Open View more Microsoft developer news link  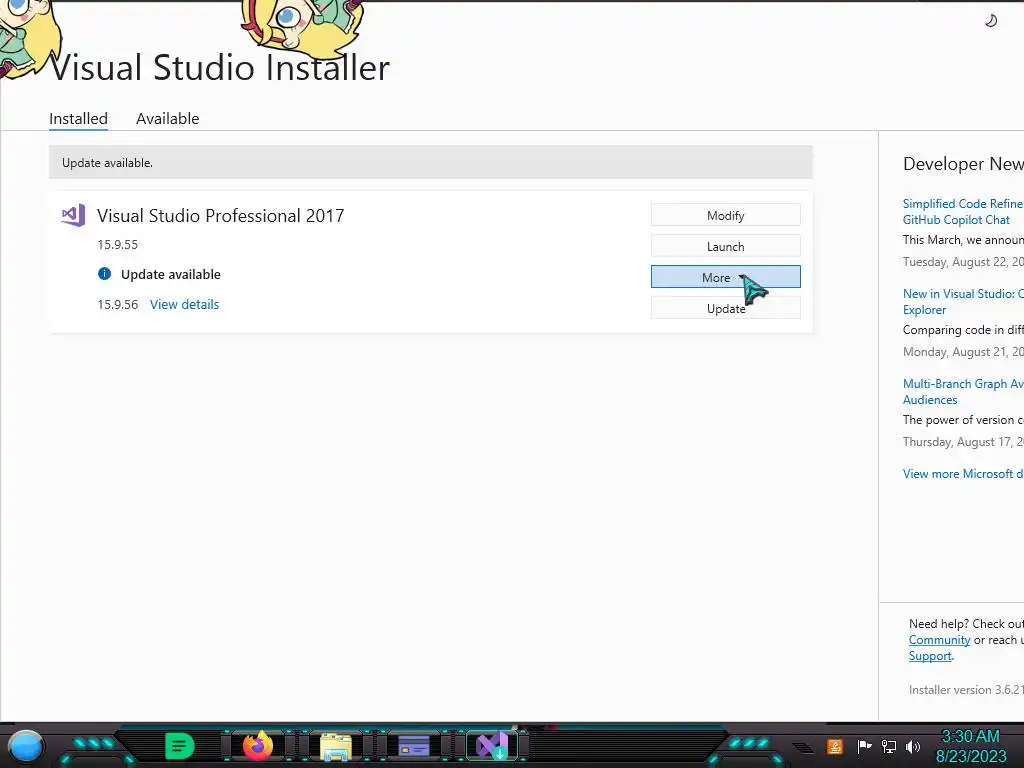point(963,473)
